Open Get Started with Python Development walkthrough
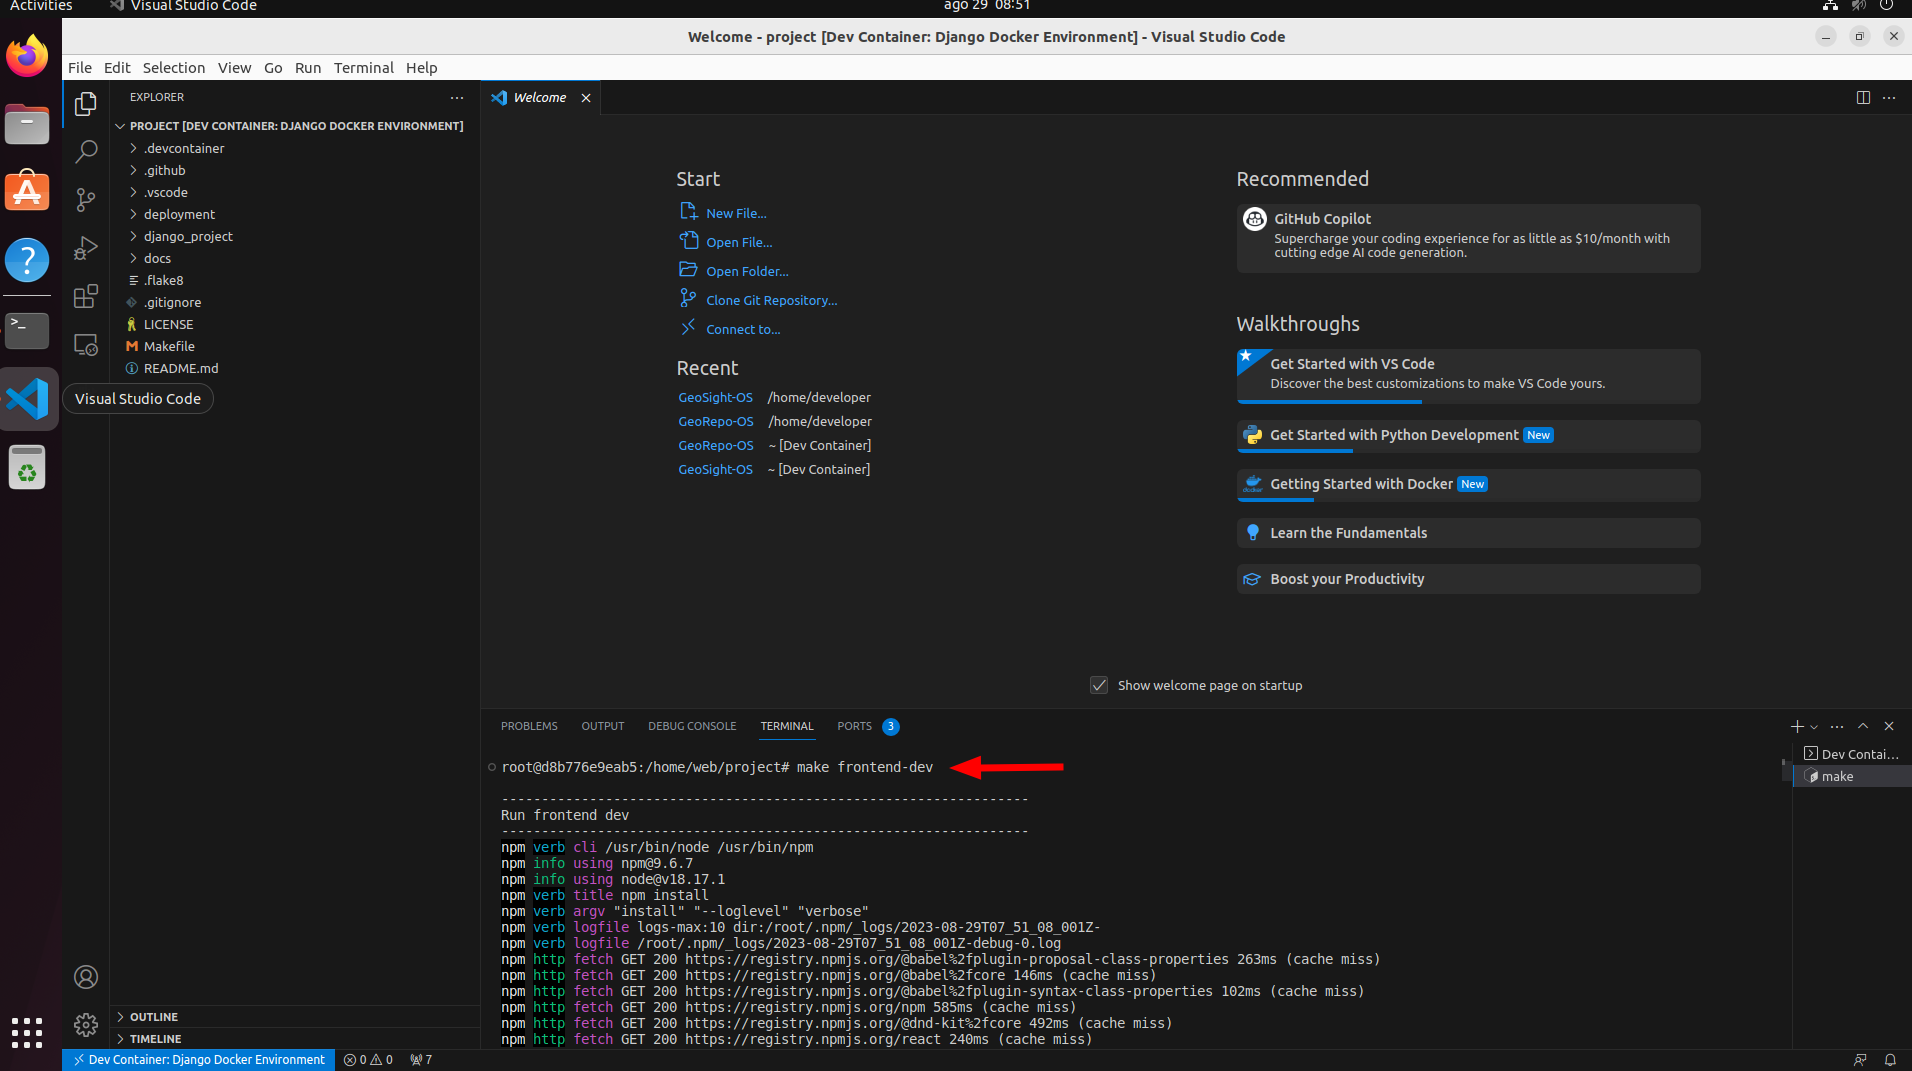1912x1071 pixels. (x=1468, y=436)
